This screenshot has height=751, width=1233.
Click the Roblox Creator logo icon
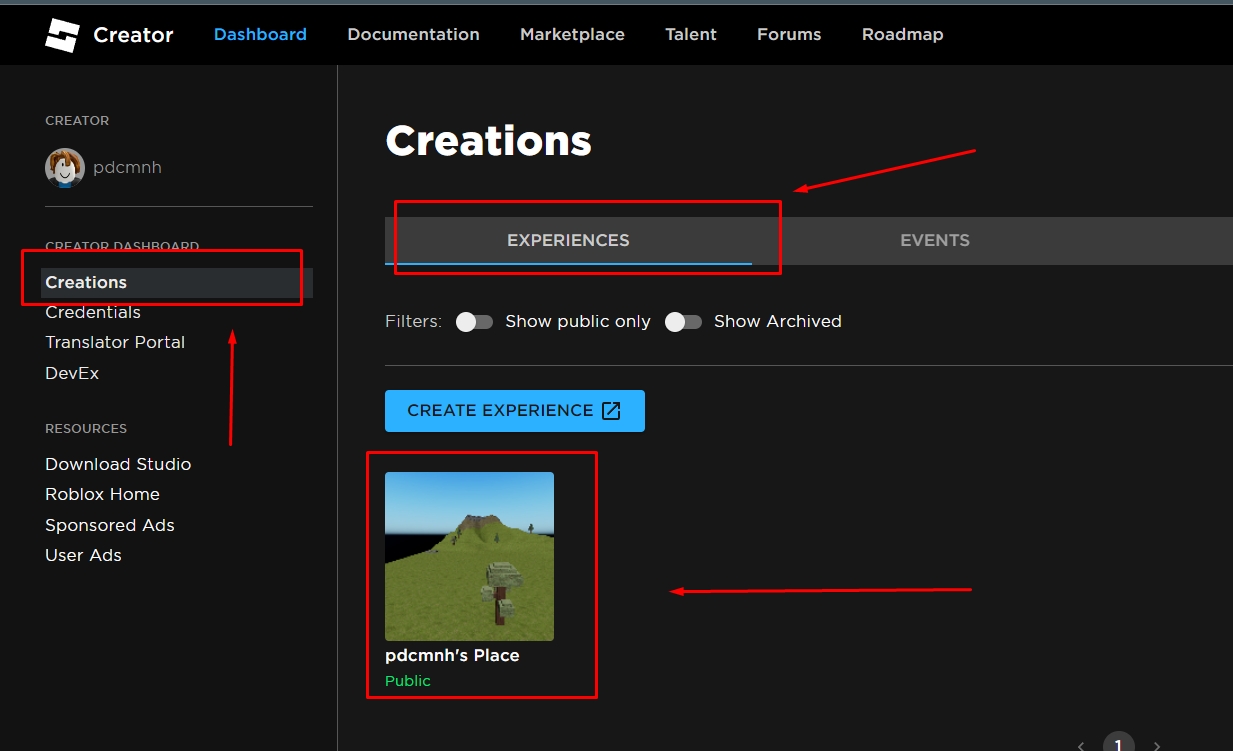[61, 35]
